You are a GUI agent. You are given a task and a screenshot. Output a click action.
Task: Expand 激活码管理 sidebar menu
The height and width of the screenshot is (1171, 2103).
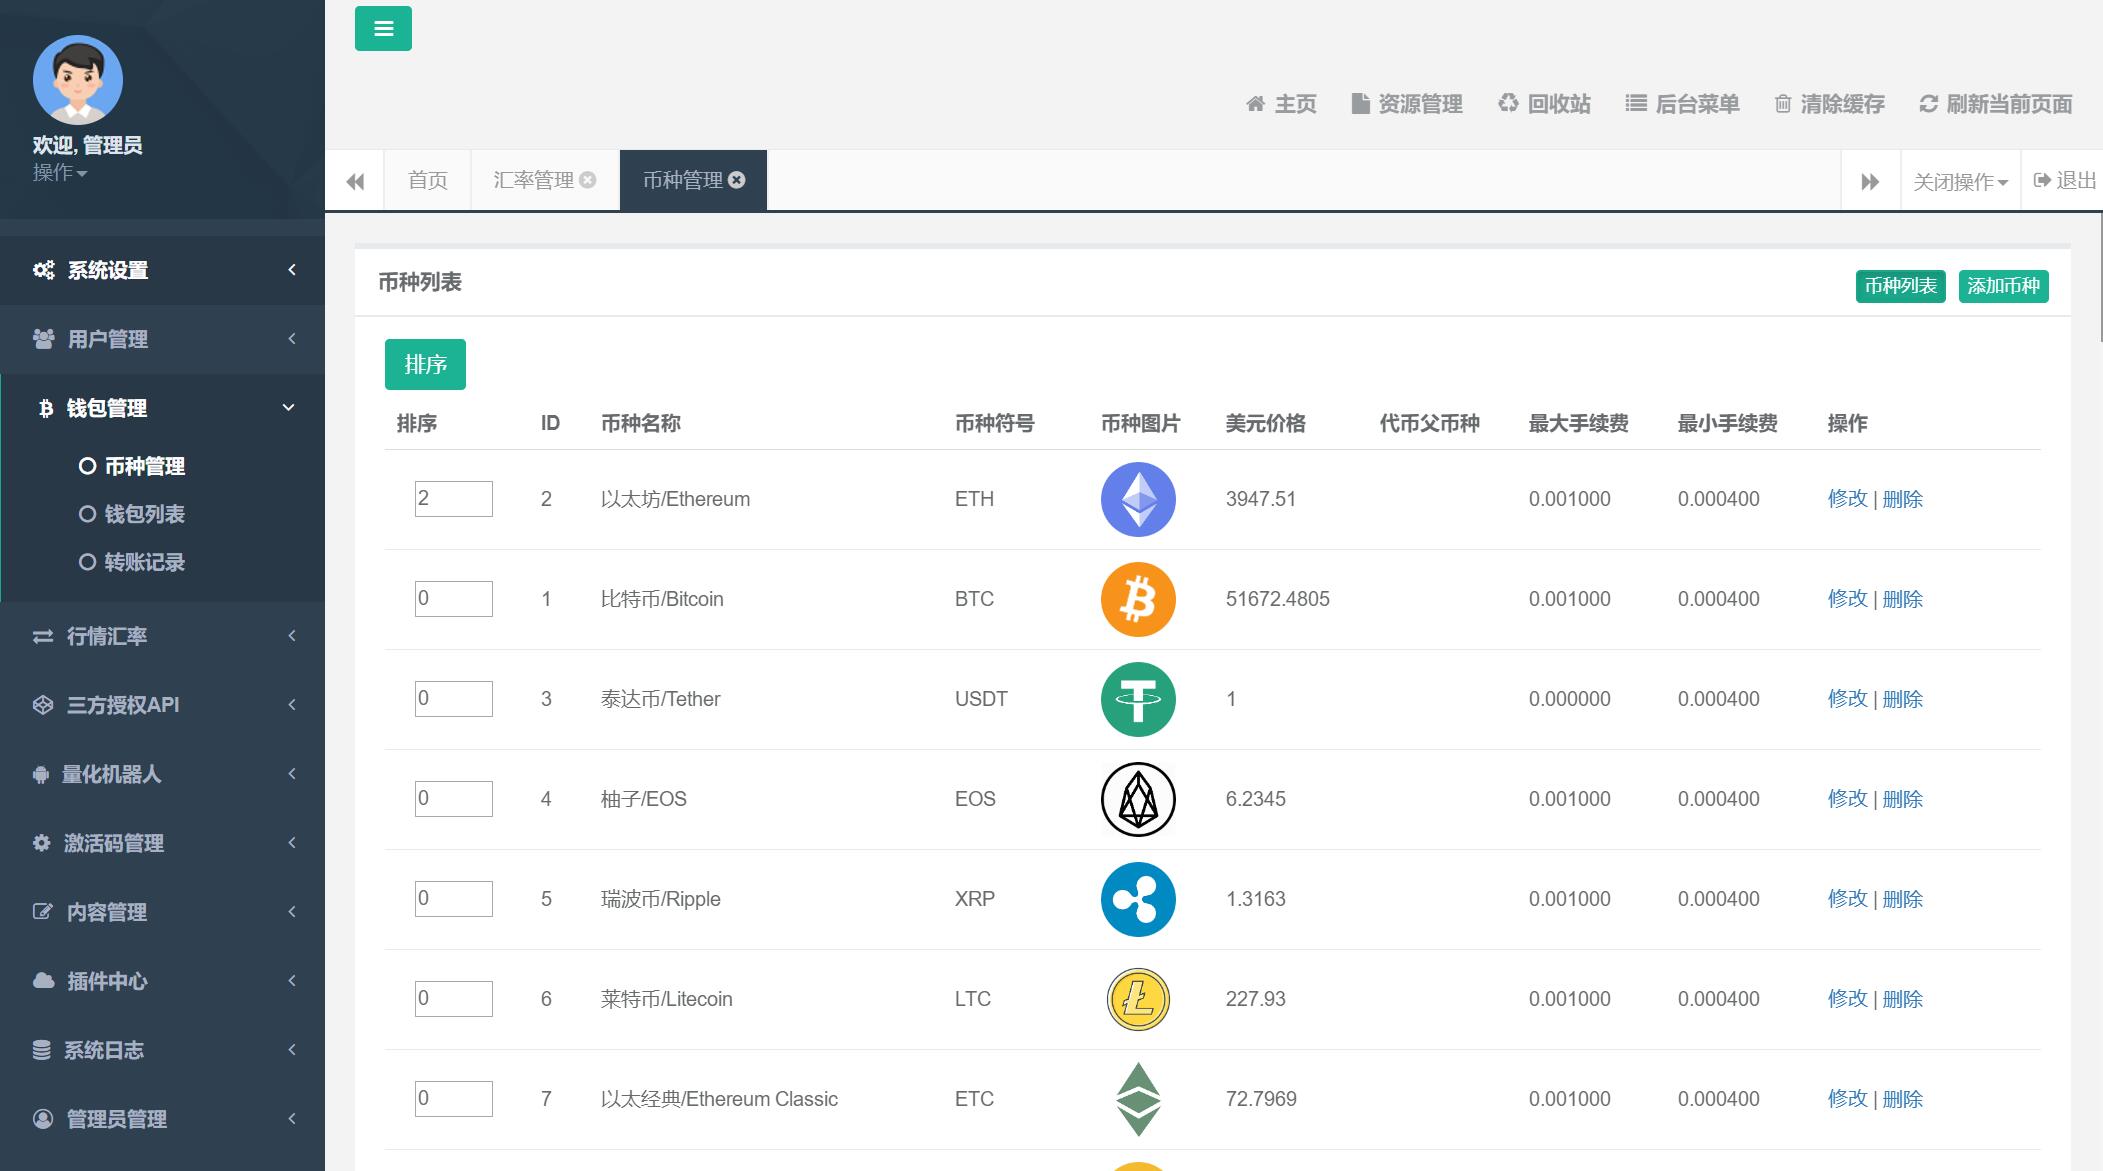coord(162,843)
